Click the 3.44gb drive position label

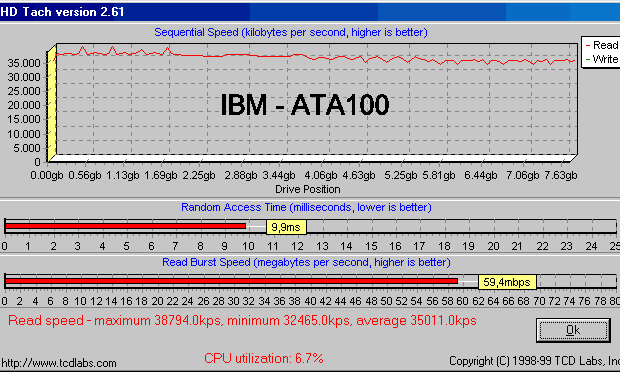(279, 175)
